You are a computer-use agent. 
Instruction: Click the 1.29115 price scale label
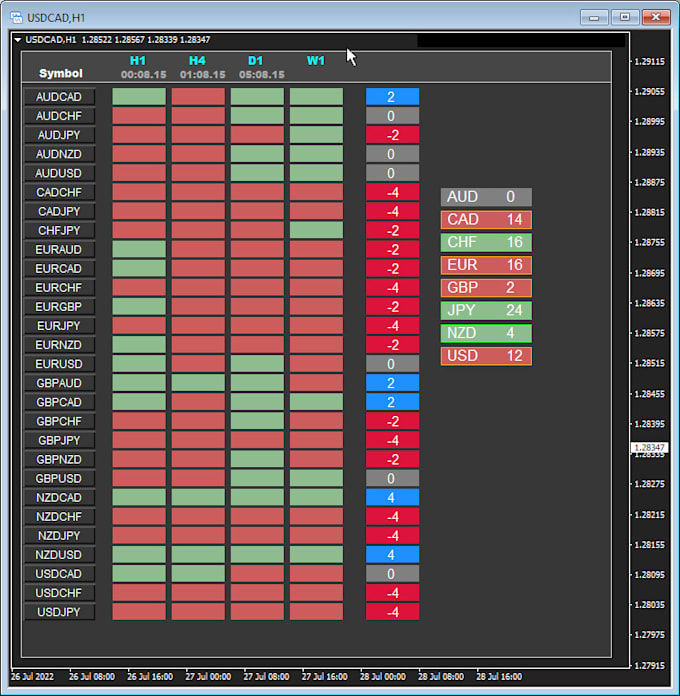tap(649, 62)
